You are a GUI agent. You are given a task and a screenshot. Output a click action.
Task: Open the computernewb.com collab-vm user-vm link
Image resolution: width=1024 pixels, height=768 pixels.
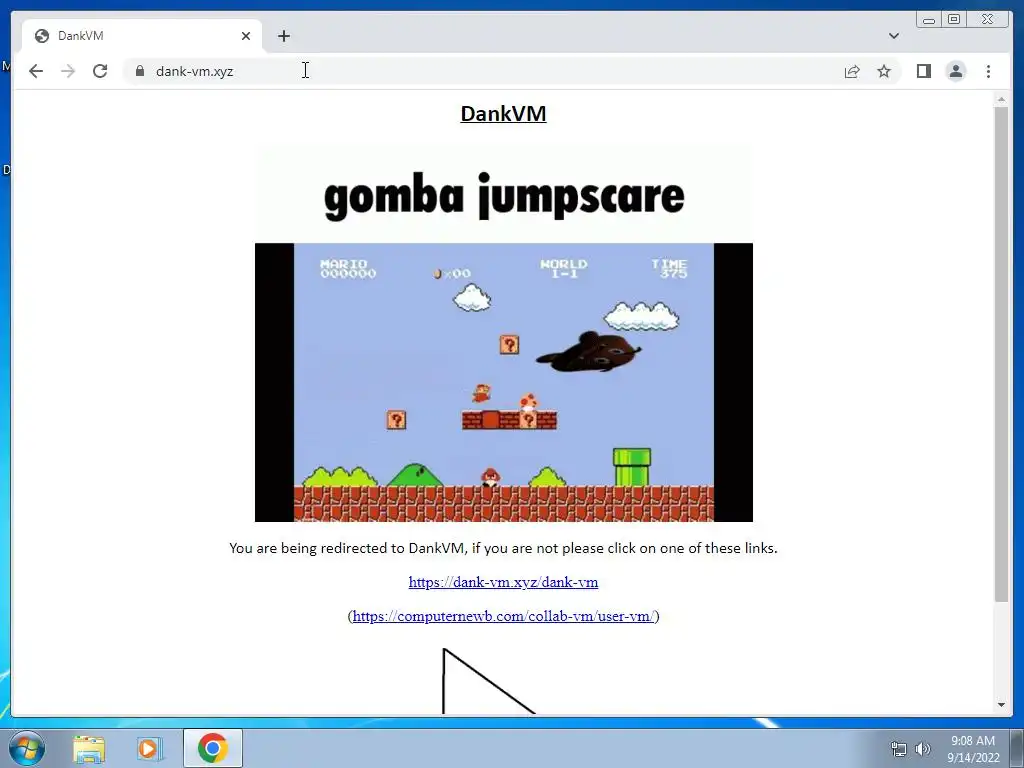click(503, 616)
